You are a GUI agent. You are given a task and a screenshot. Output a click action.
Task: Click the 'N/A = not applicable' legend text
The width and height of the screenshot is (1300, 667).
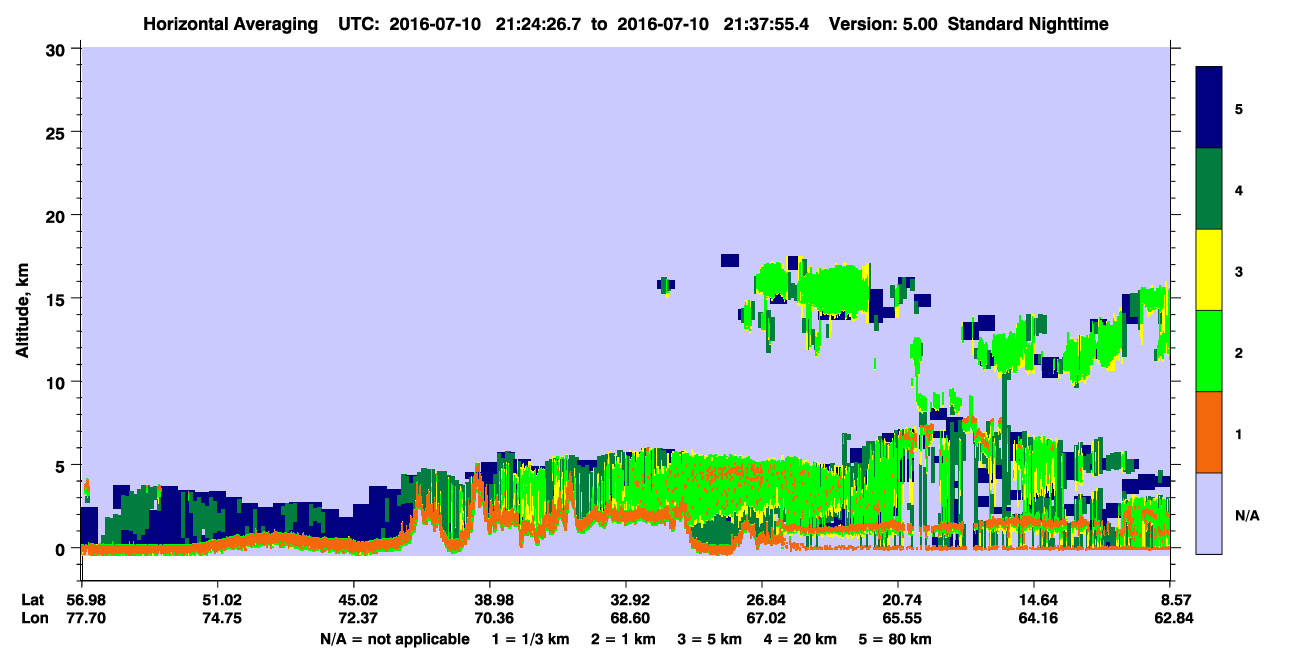point(394,639)
